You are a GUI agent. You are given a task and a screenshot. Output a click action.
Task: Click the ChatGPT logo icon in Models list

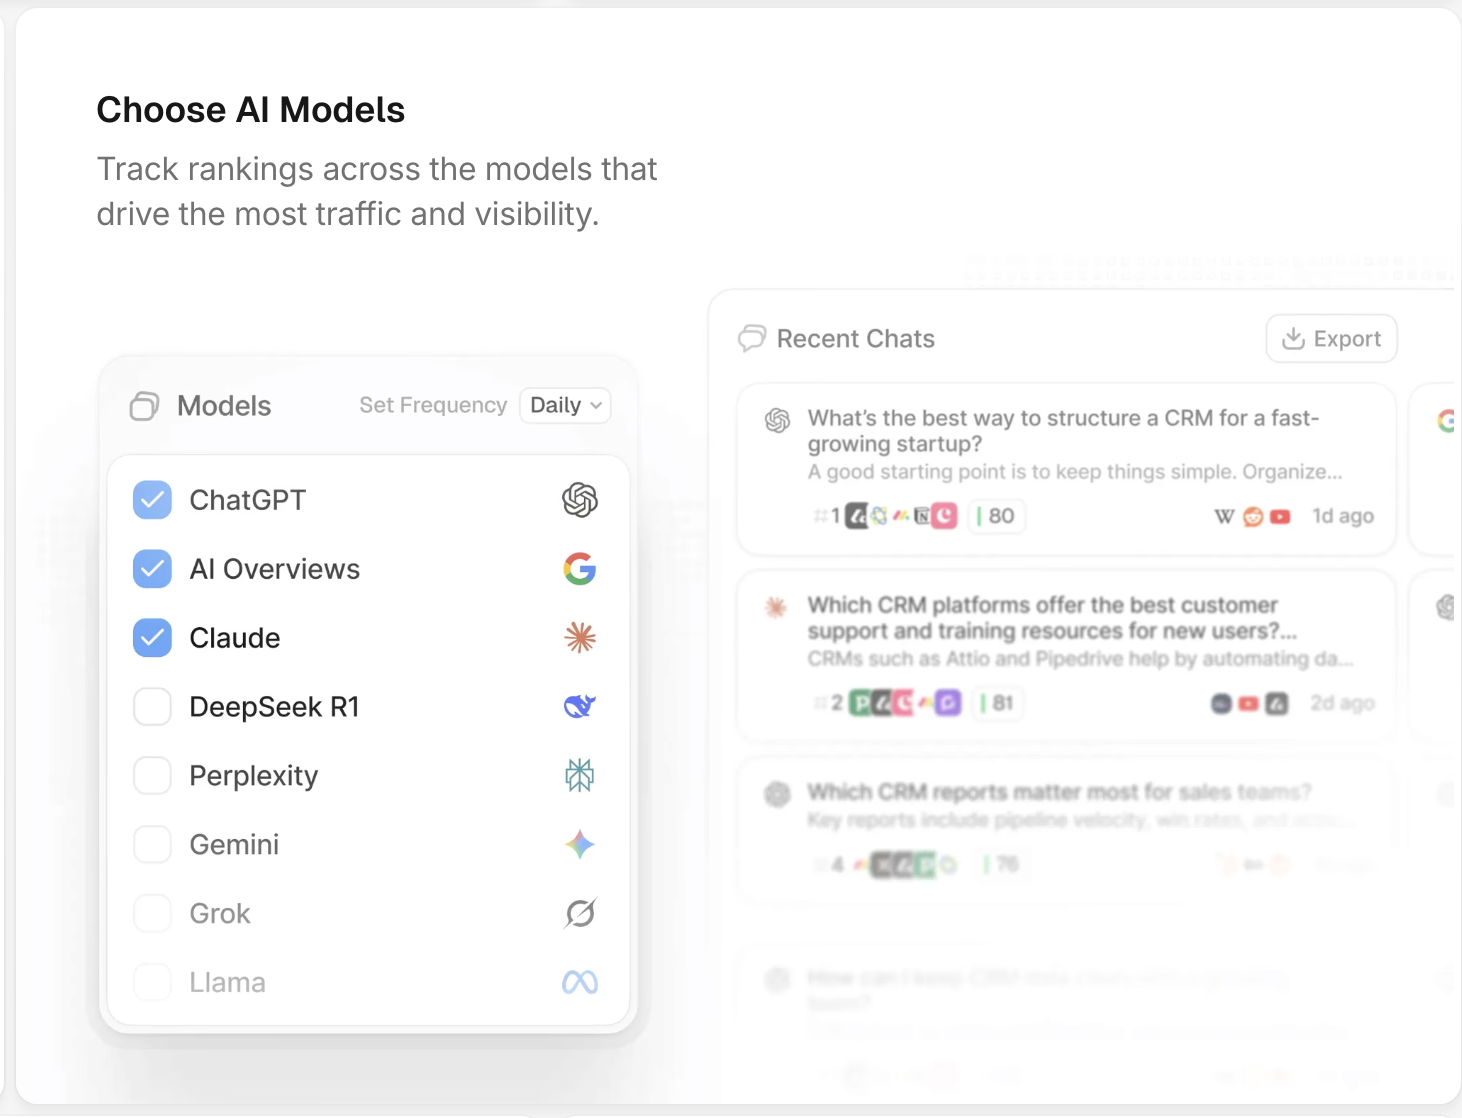(x=580, y=499)
